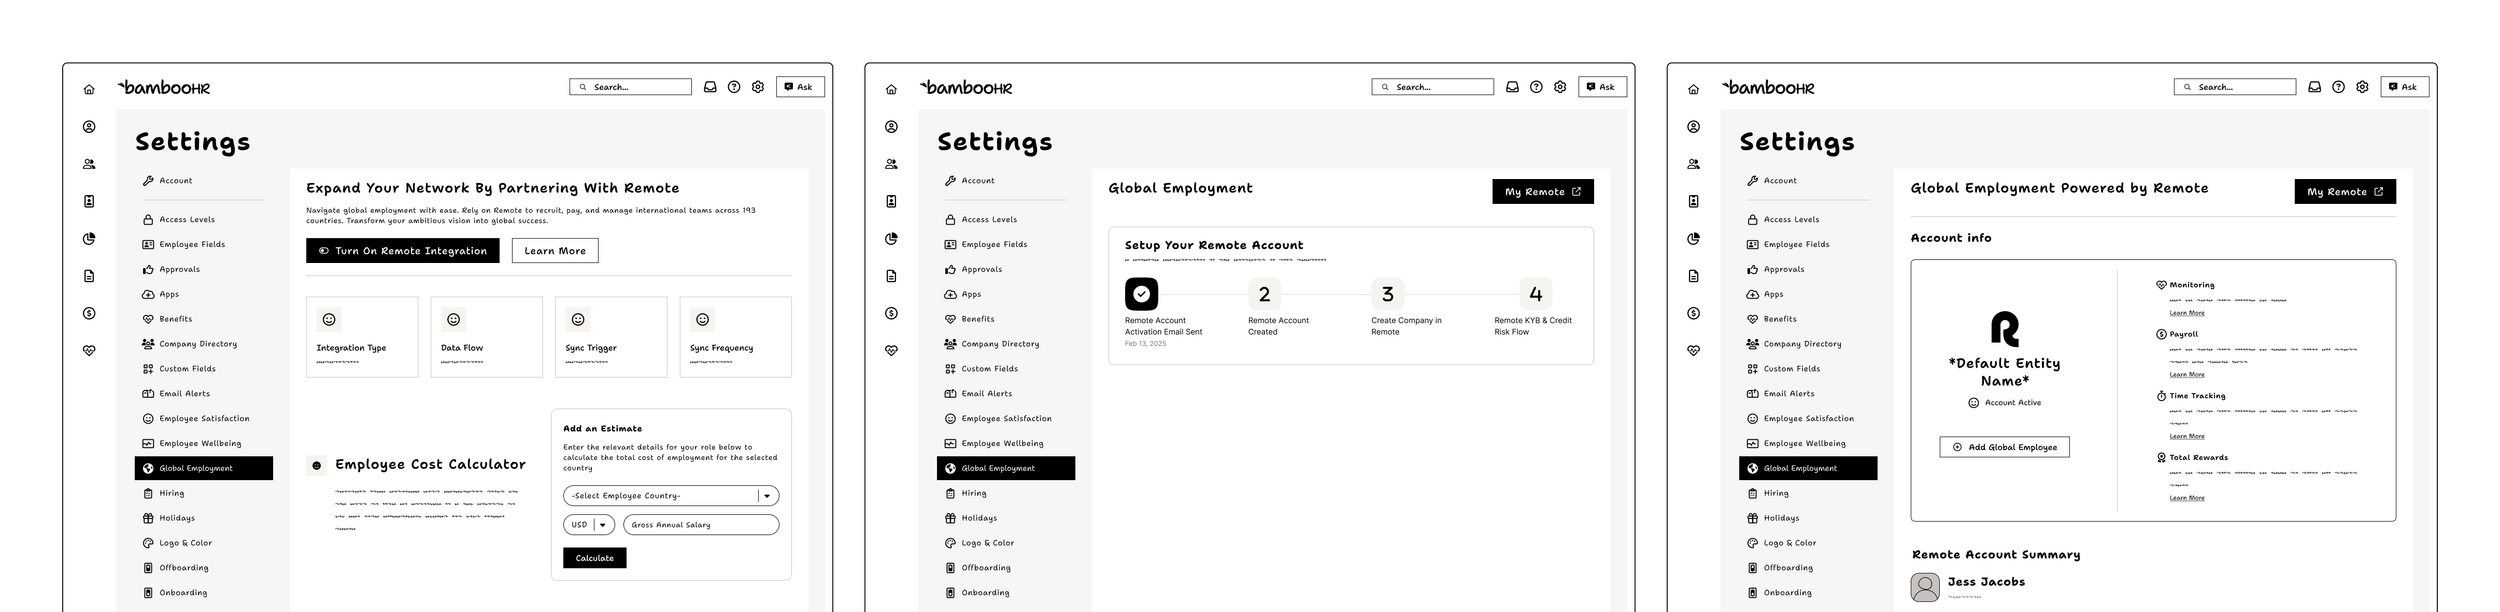This screenshot has height=612, width=2500.
Task: Click Add Global Employee button
Action: point(2004,447)
